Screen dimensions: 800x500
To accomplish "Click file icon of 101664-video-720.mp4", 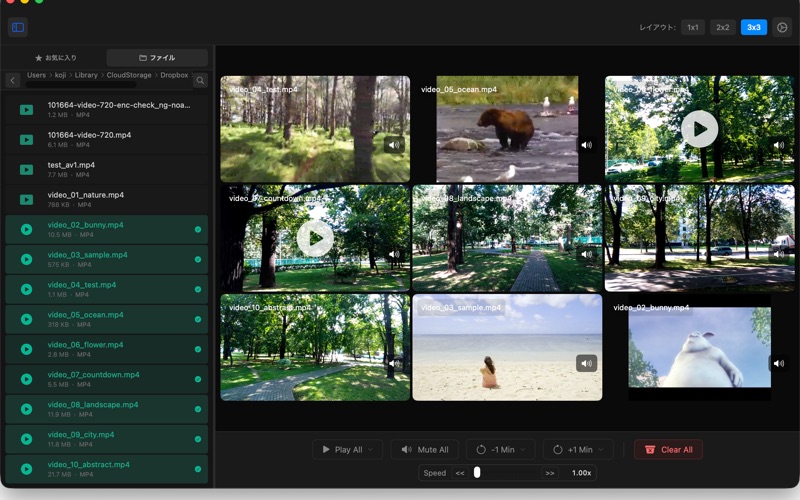I will pos(27,140).
